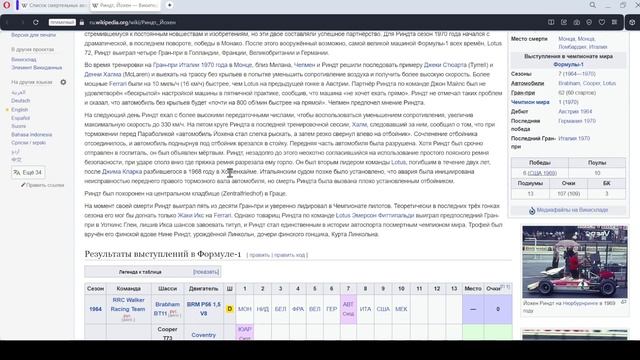The height and width of the screenshot is (360, 640).
Task: Open the reader mode book icon
Action: click(x=551, y=22)
